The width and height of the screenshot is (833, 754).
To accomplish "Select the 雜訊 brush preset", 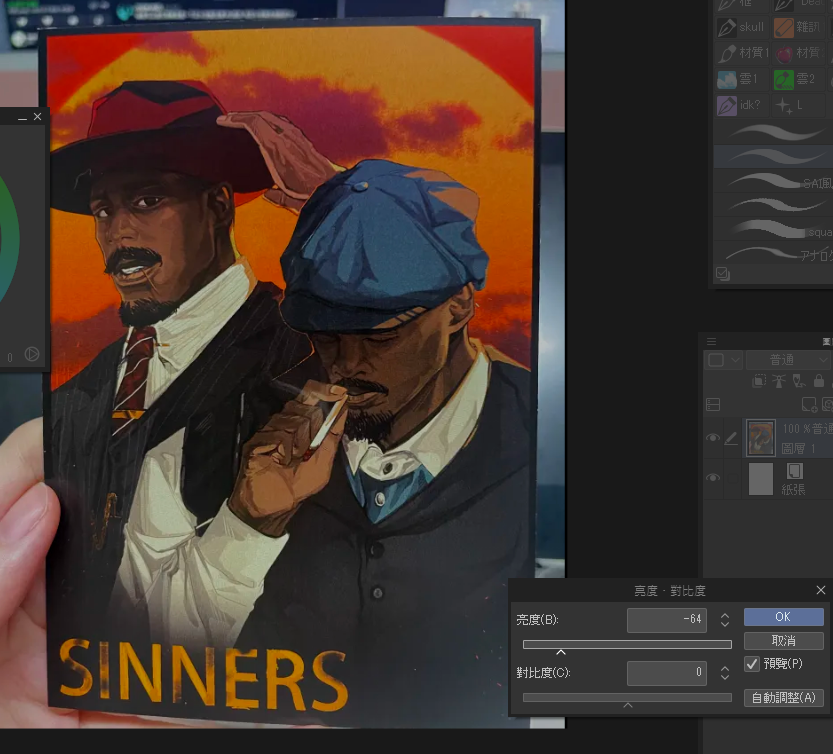I will [x=798, y=27].
